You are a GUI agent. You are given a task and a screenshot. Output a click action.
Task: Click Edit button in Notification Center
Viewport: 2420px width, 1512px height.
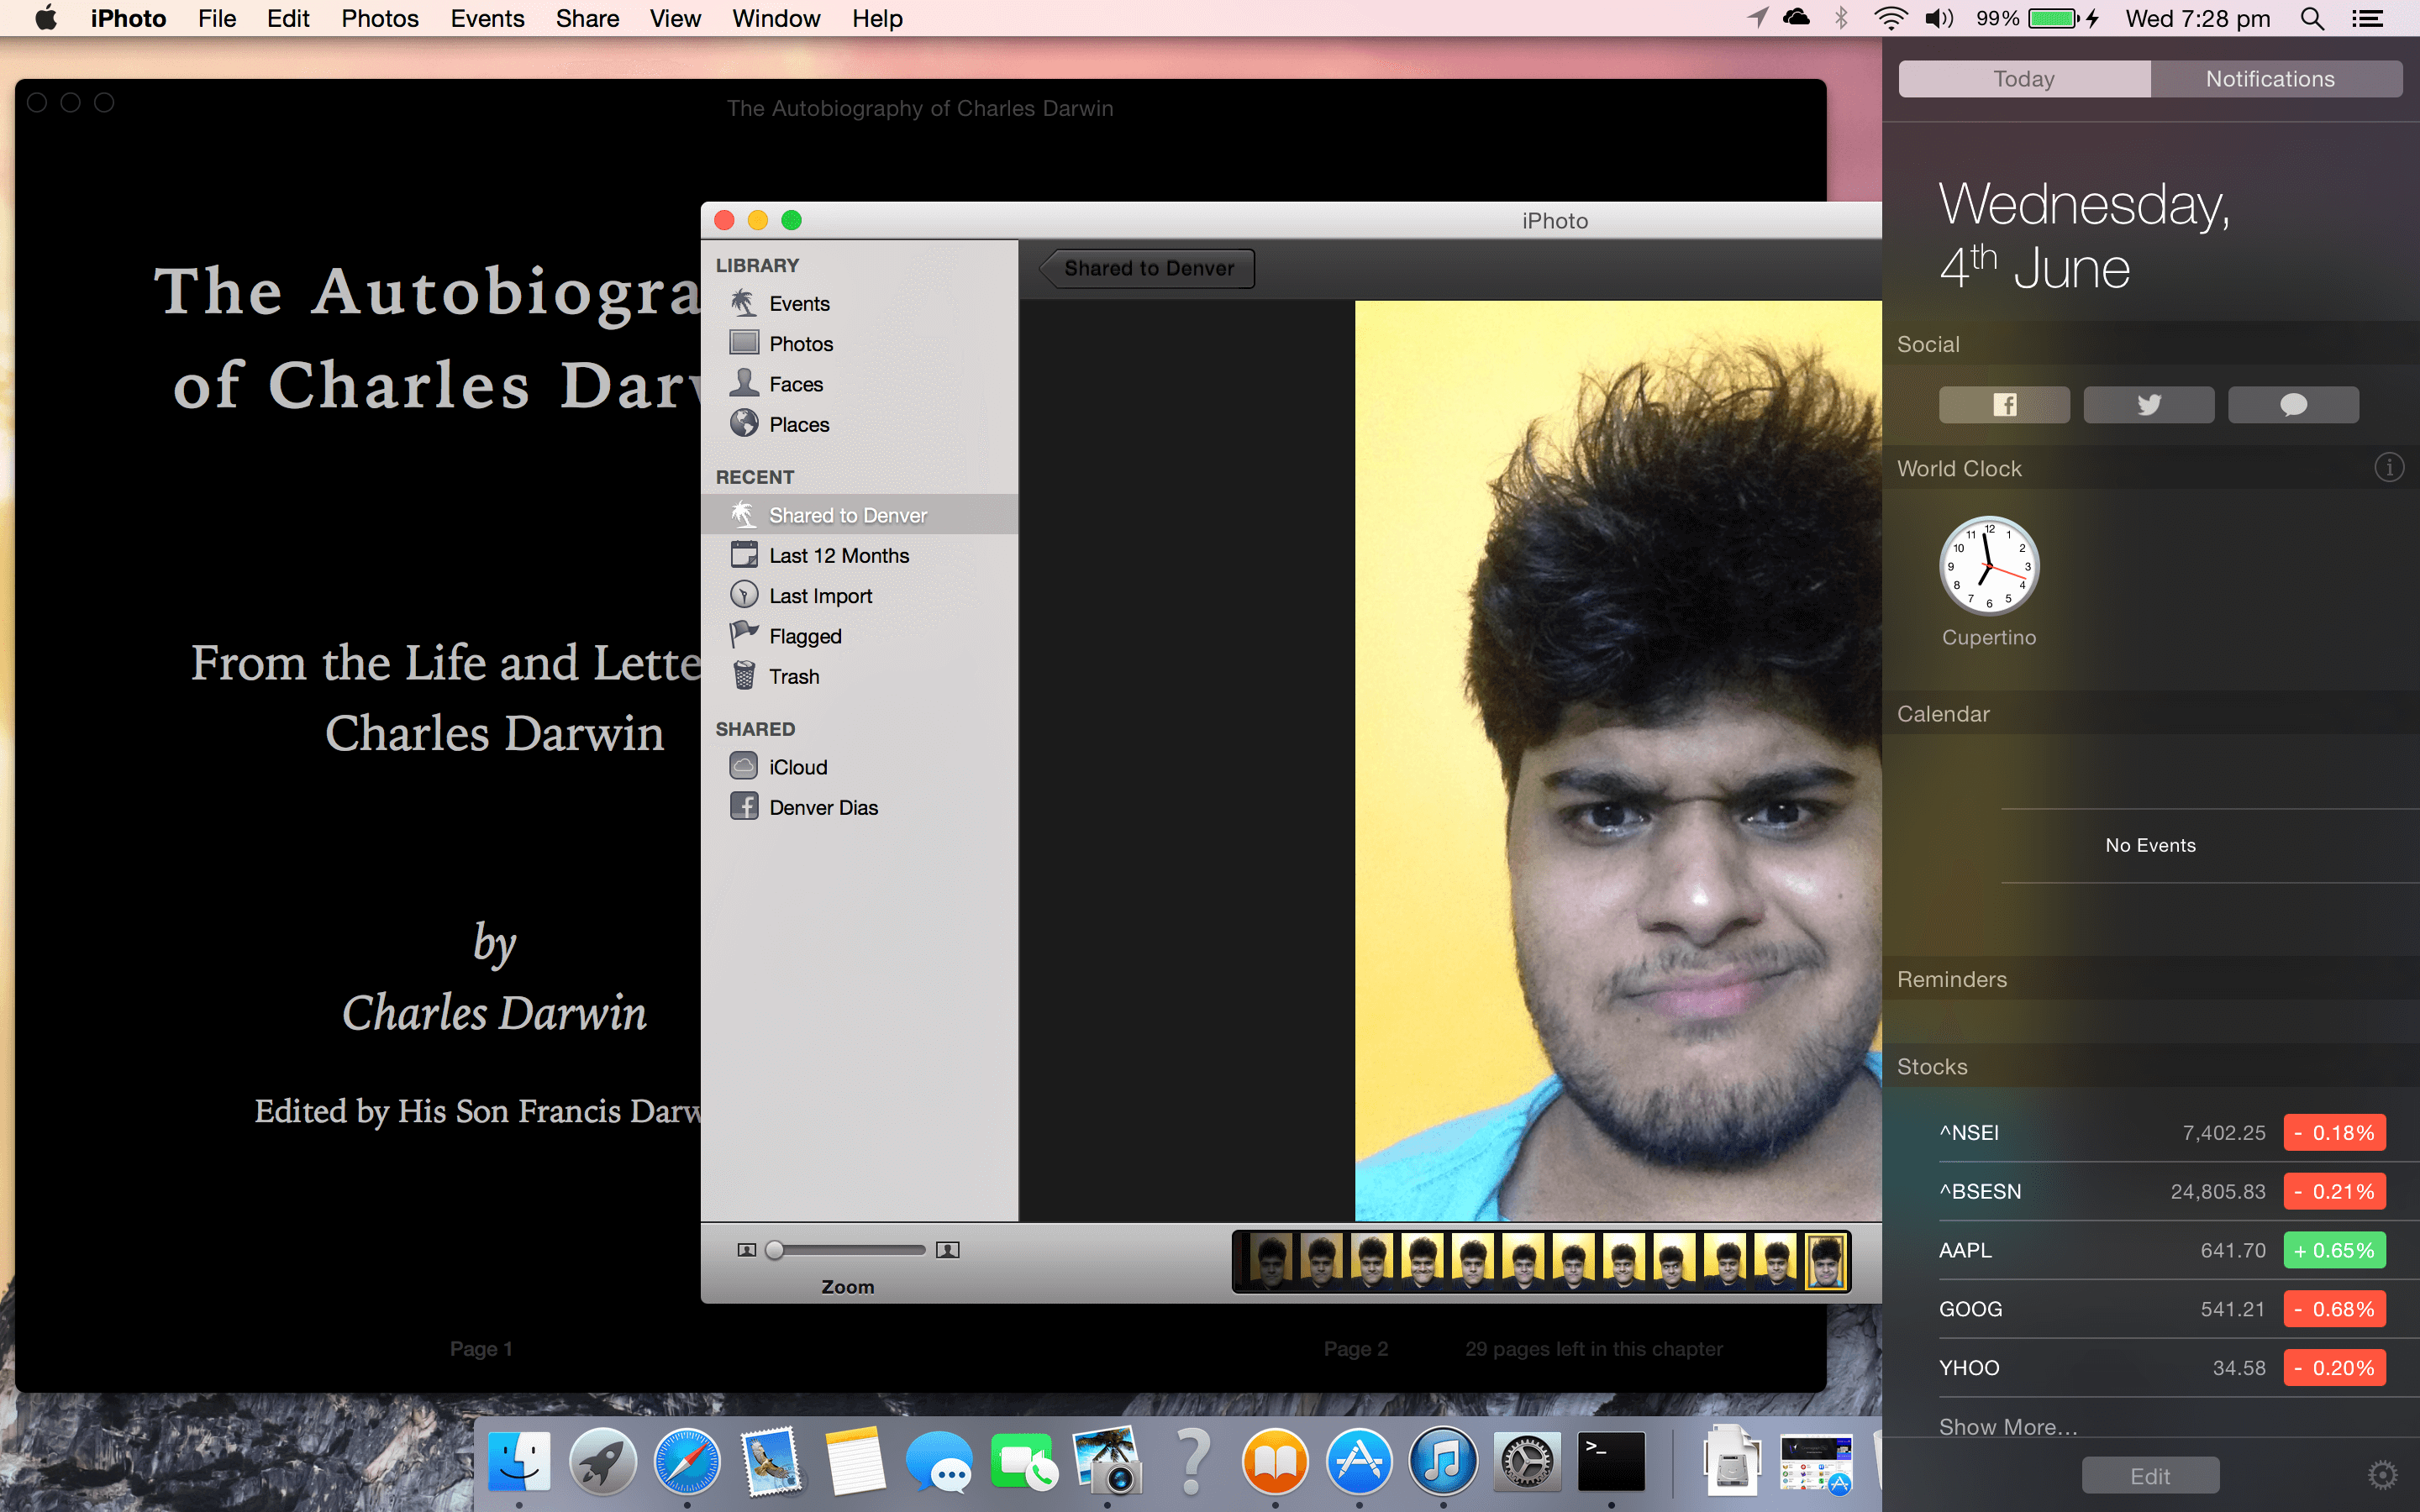tap(2150, 1476)
